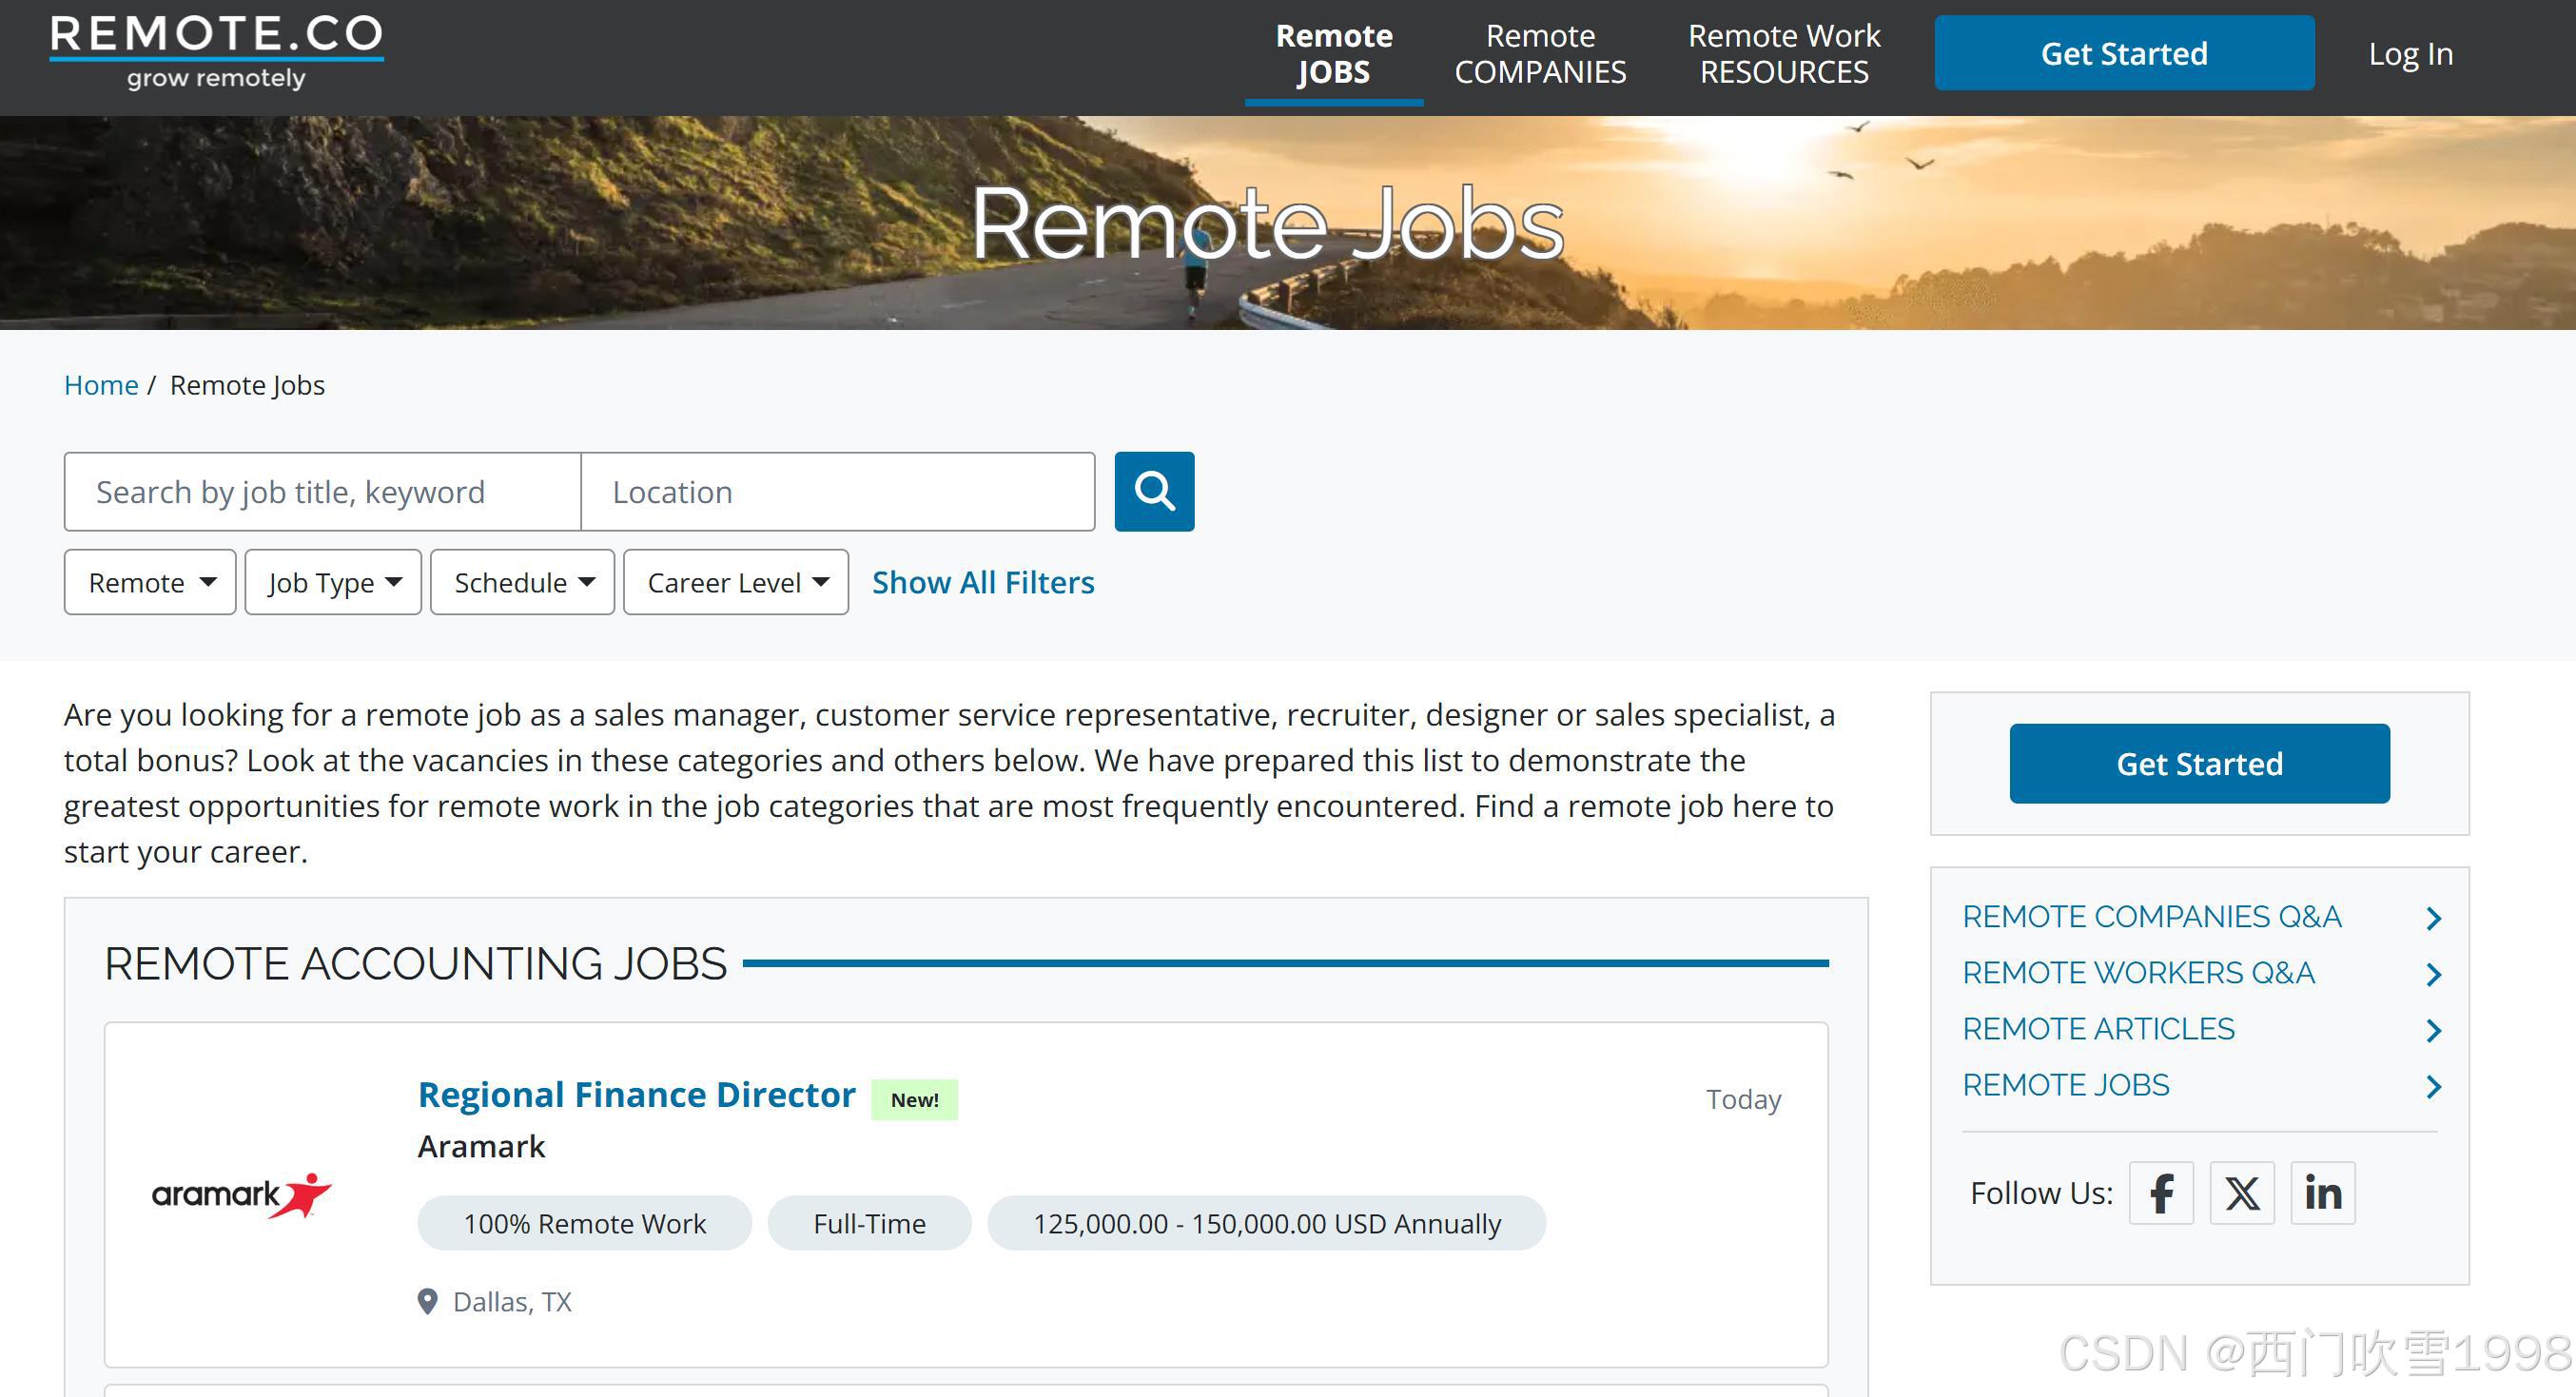Expand the Job Type filter dropdown
This screenshot has width=2576, height=1397.
tap(333, 582)
